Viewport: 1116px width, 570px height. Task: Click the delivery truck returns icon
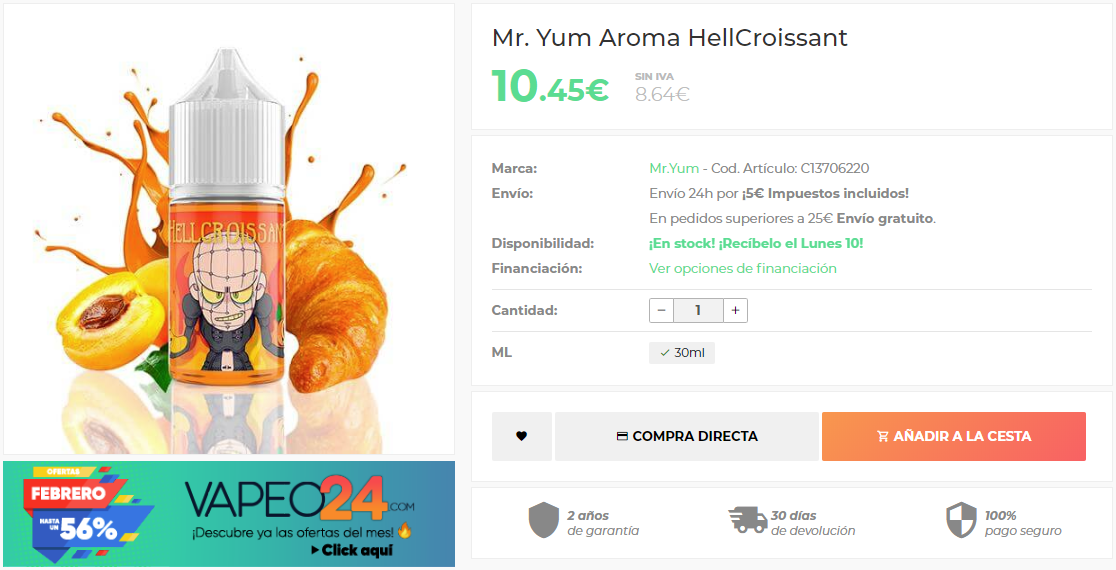click(747, 520)
